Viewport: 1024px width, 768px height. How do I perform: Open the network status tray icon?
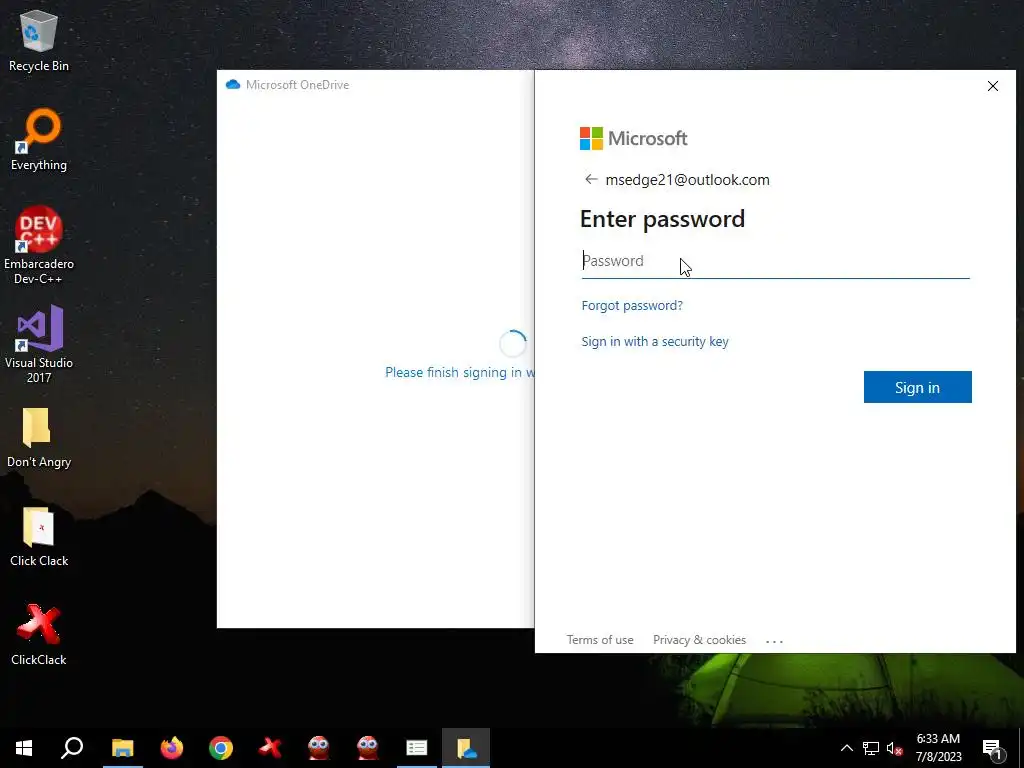(x=871, y=748)
